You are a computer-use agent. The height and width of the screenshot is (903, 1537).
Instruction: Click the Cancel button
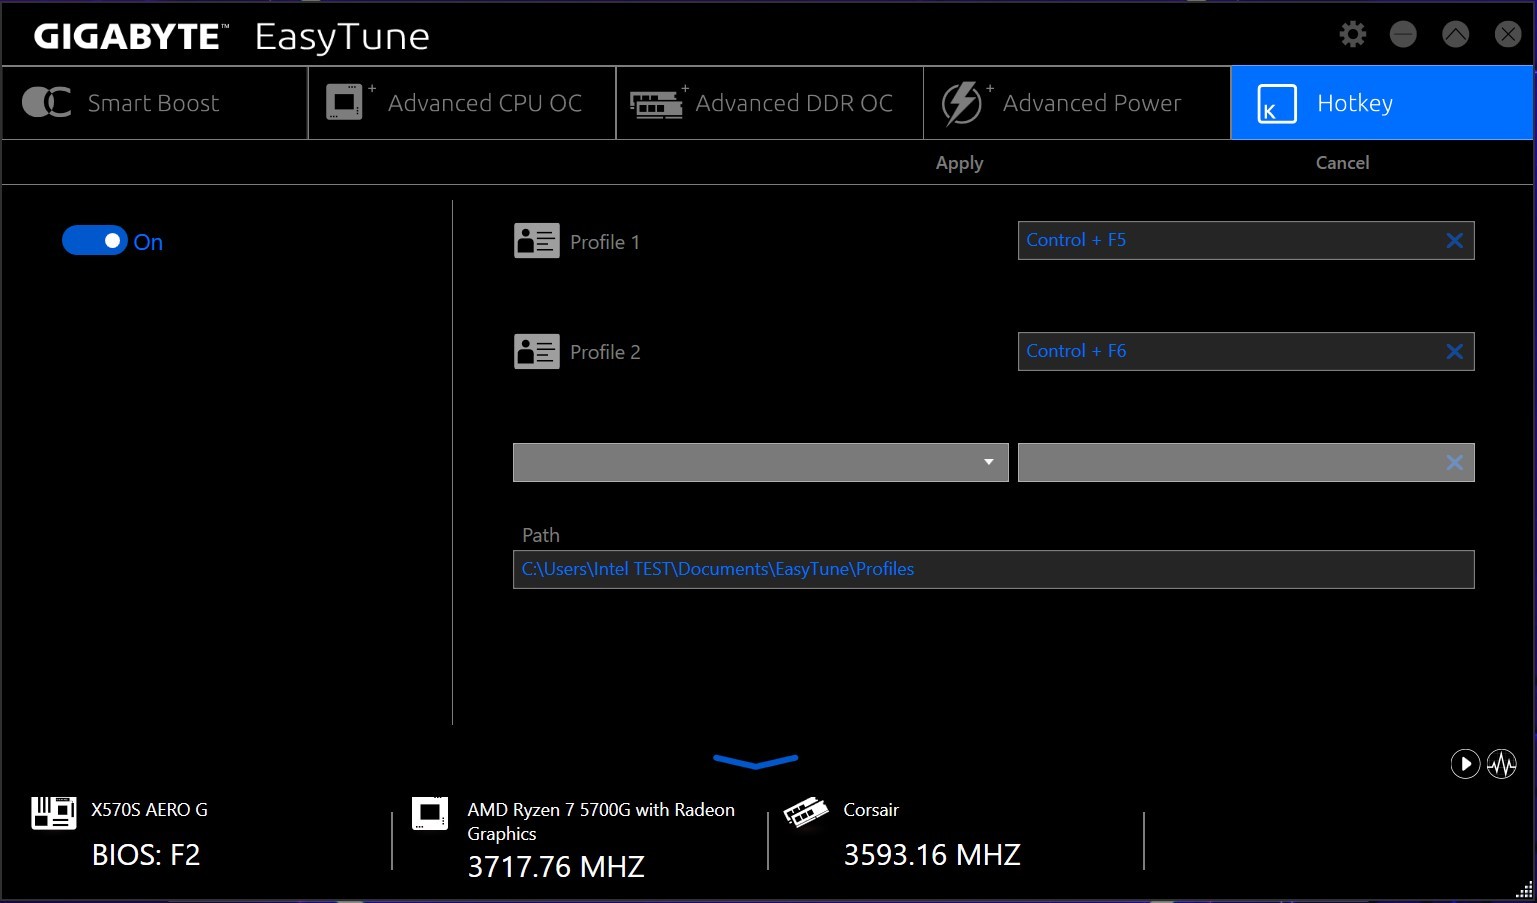point(1342,163)
